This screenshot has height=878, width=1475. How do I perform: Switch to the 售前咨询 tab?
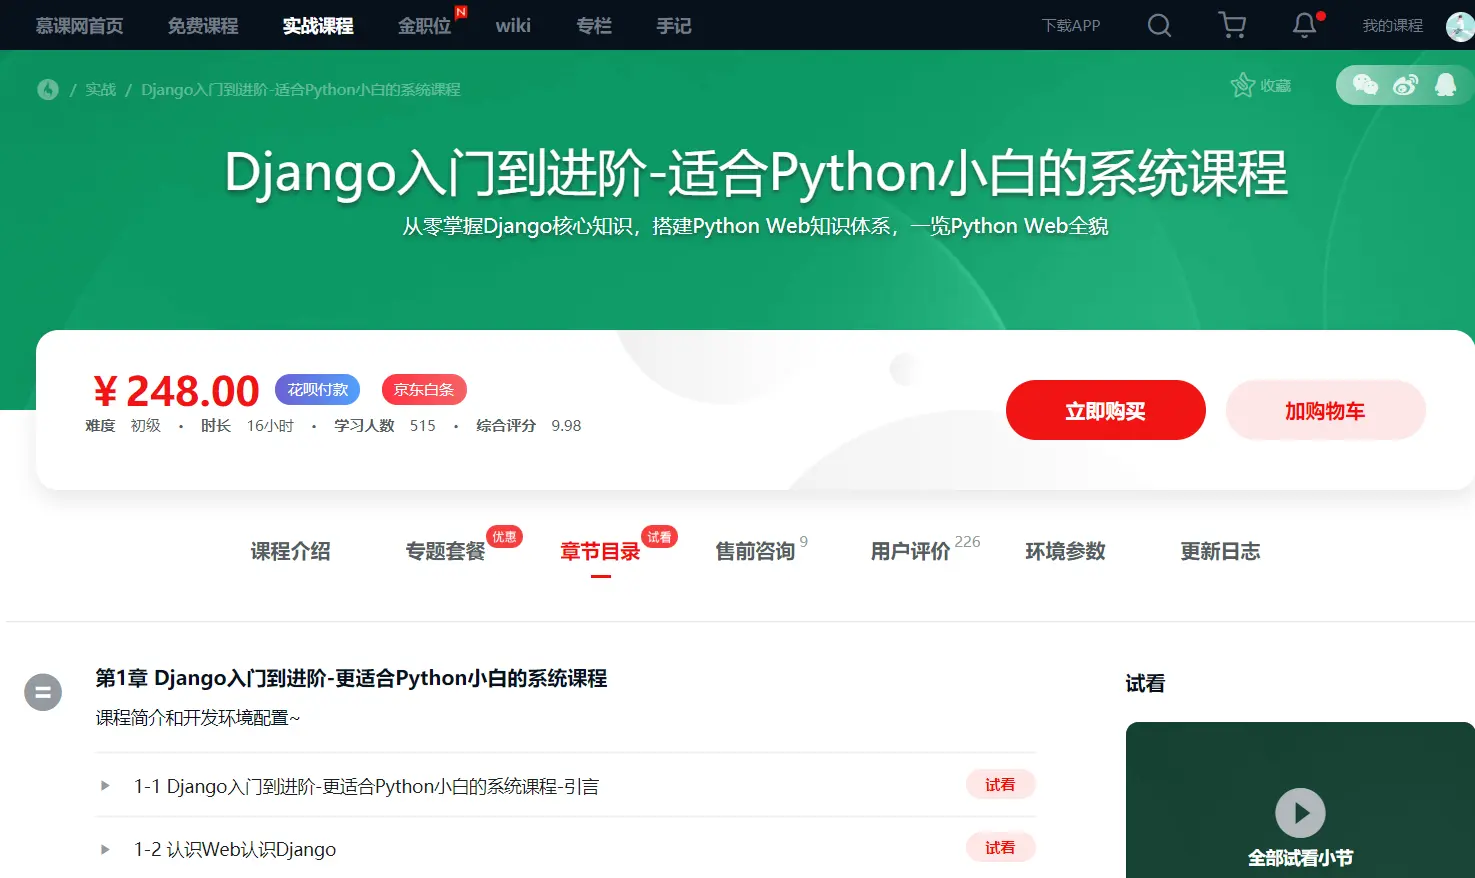click(755, 551)
